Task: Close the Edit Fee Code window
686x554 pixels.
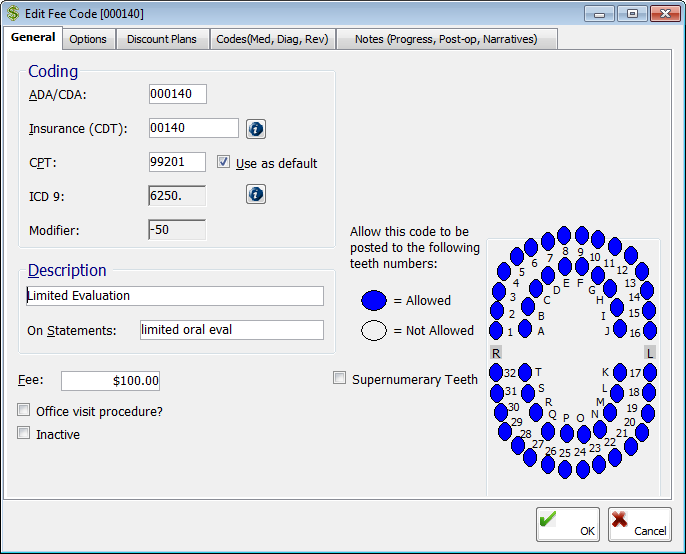Action: click(665, 14)
